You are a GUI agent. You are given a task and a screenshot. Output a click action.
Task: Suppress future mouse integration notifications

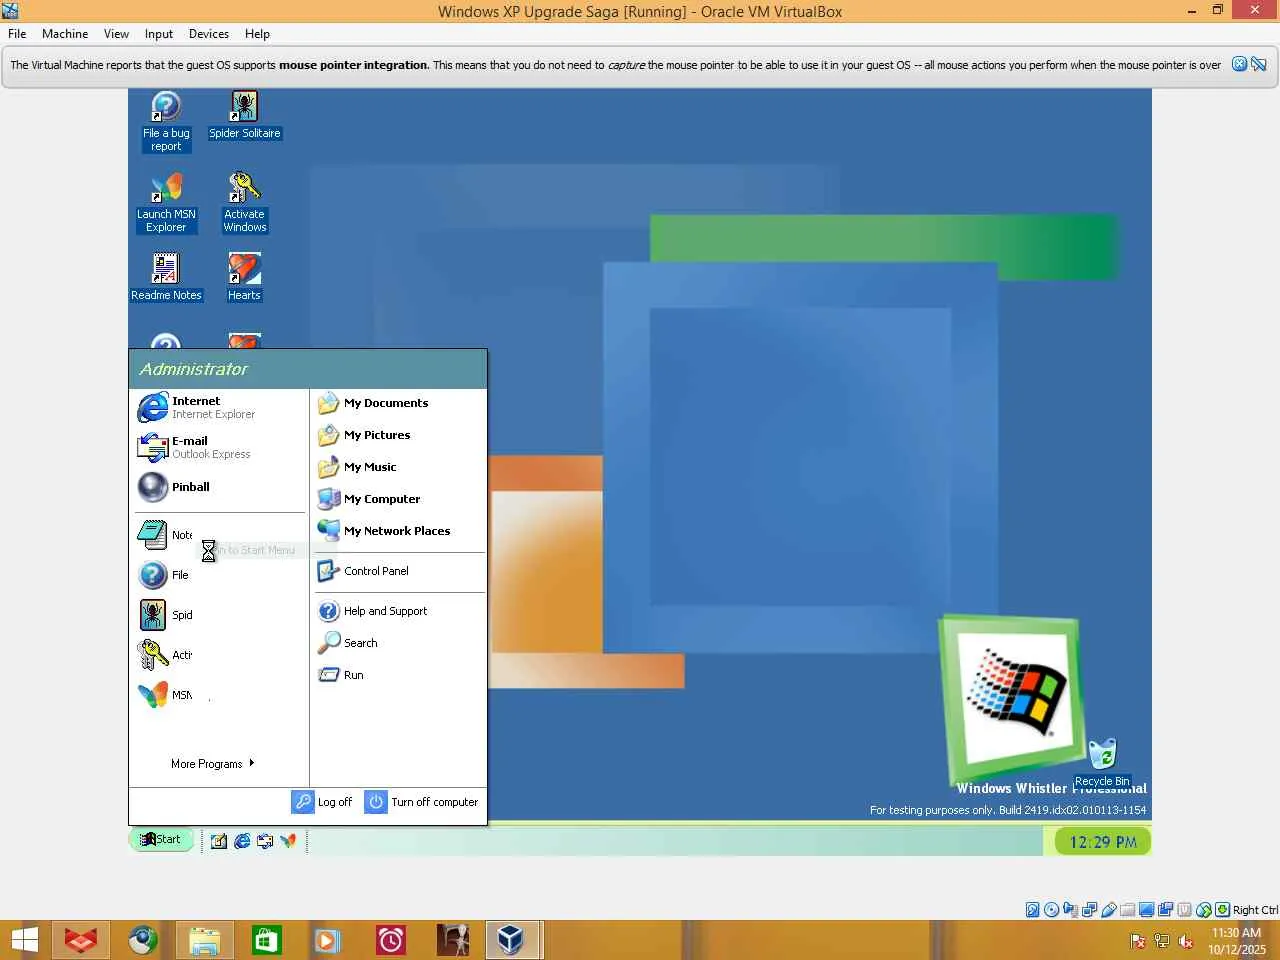[x=1259, y=64]
